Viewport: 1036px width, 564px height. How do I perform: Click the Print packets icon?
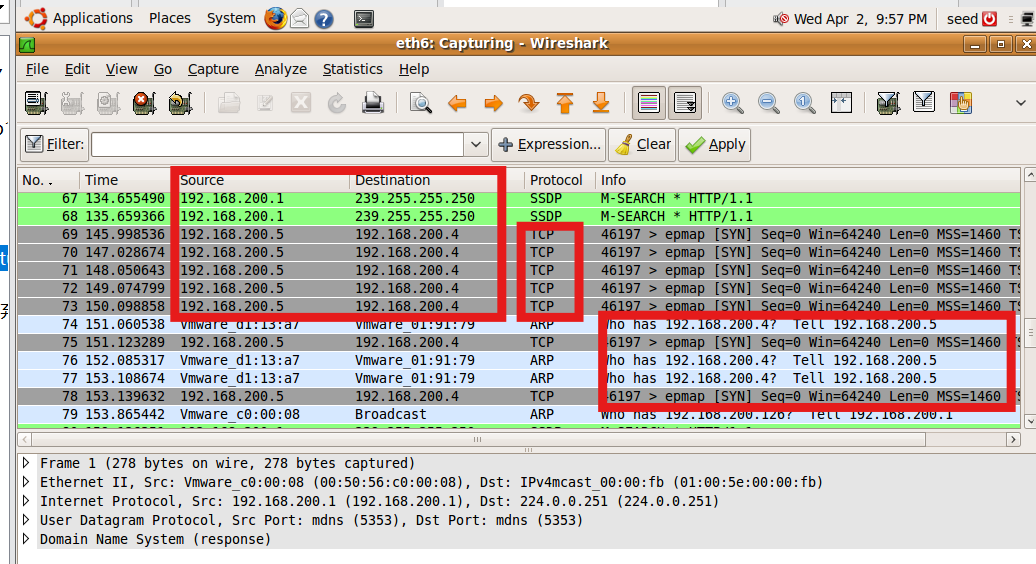[373, 103]
